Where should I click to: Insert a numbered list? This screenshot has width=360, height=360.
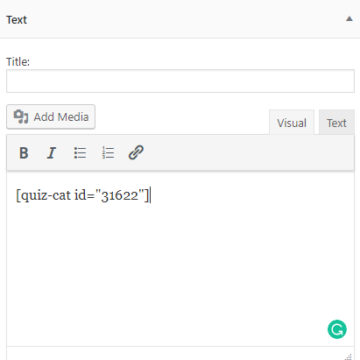pos(108,153)
